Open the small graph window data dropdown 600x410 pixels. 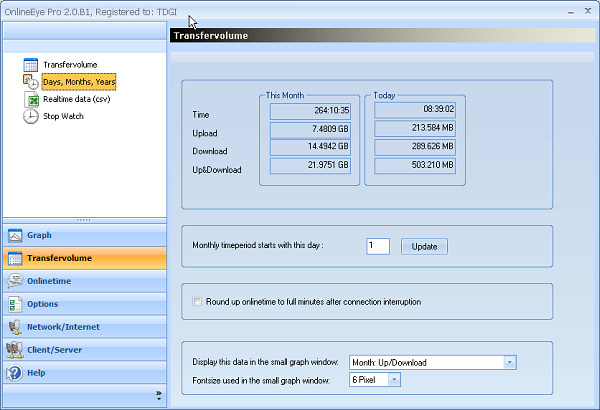509,362
